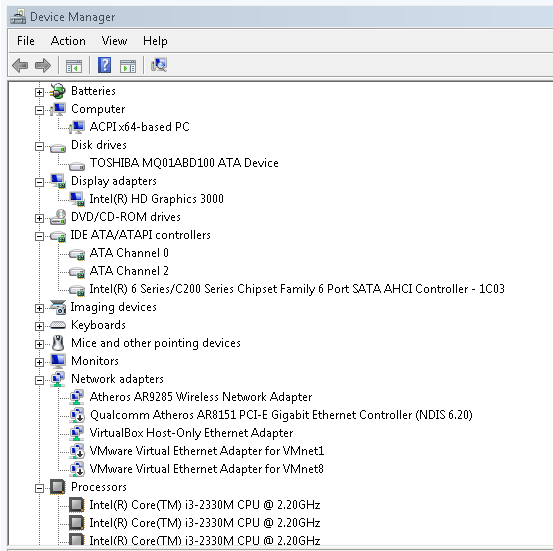Collapse the Computer node
Image resolution: width=553 pixels, height=551 pixels.
[x=39, y=110]
